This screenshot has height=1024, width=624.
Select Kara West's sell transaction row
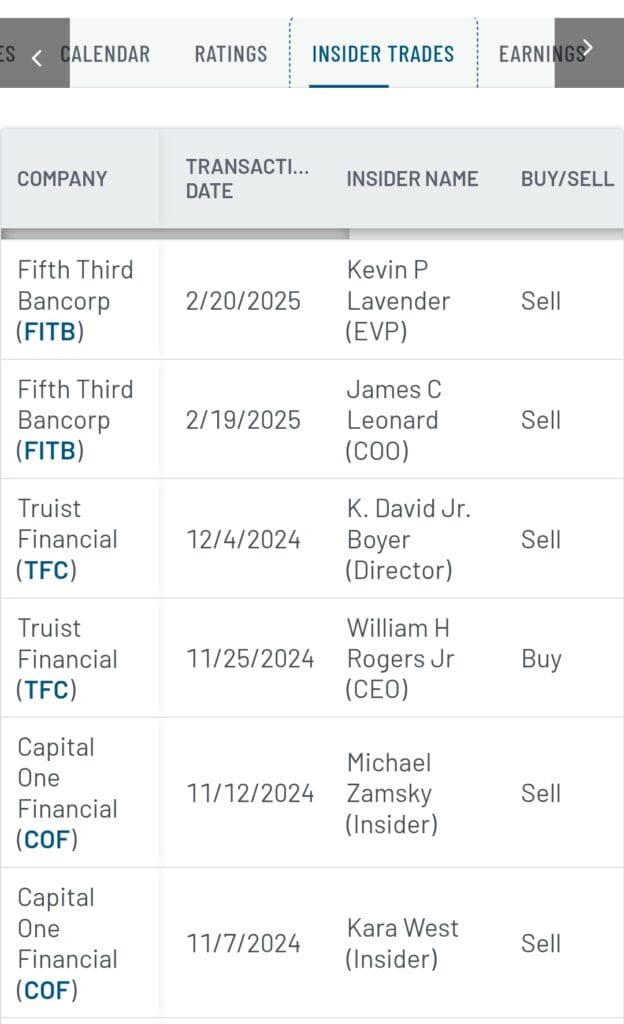(312, 943)
